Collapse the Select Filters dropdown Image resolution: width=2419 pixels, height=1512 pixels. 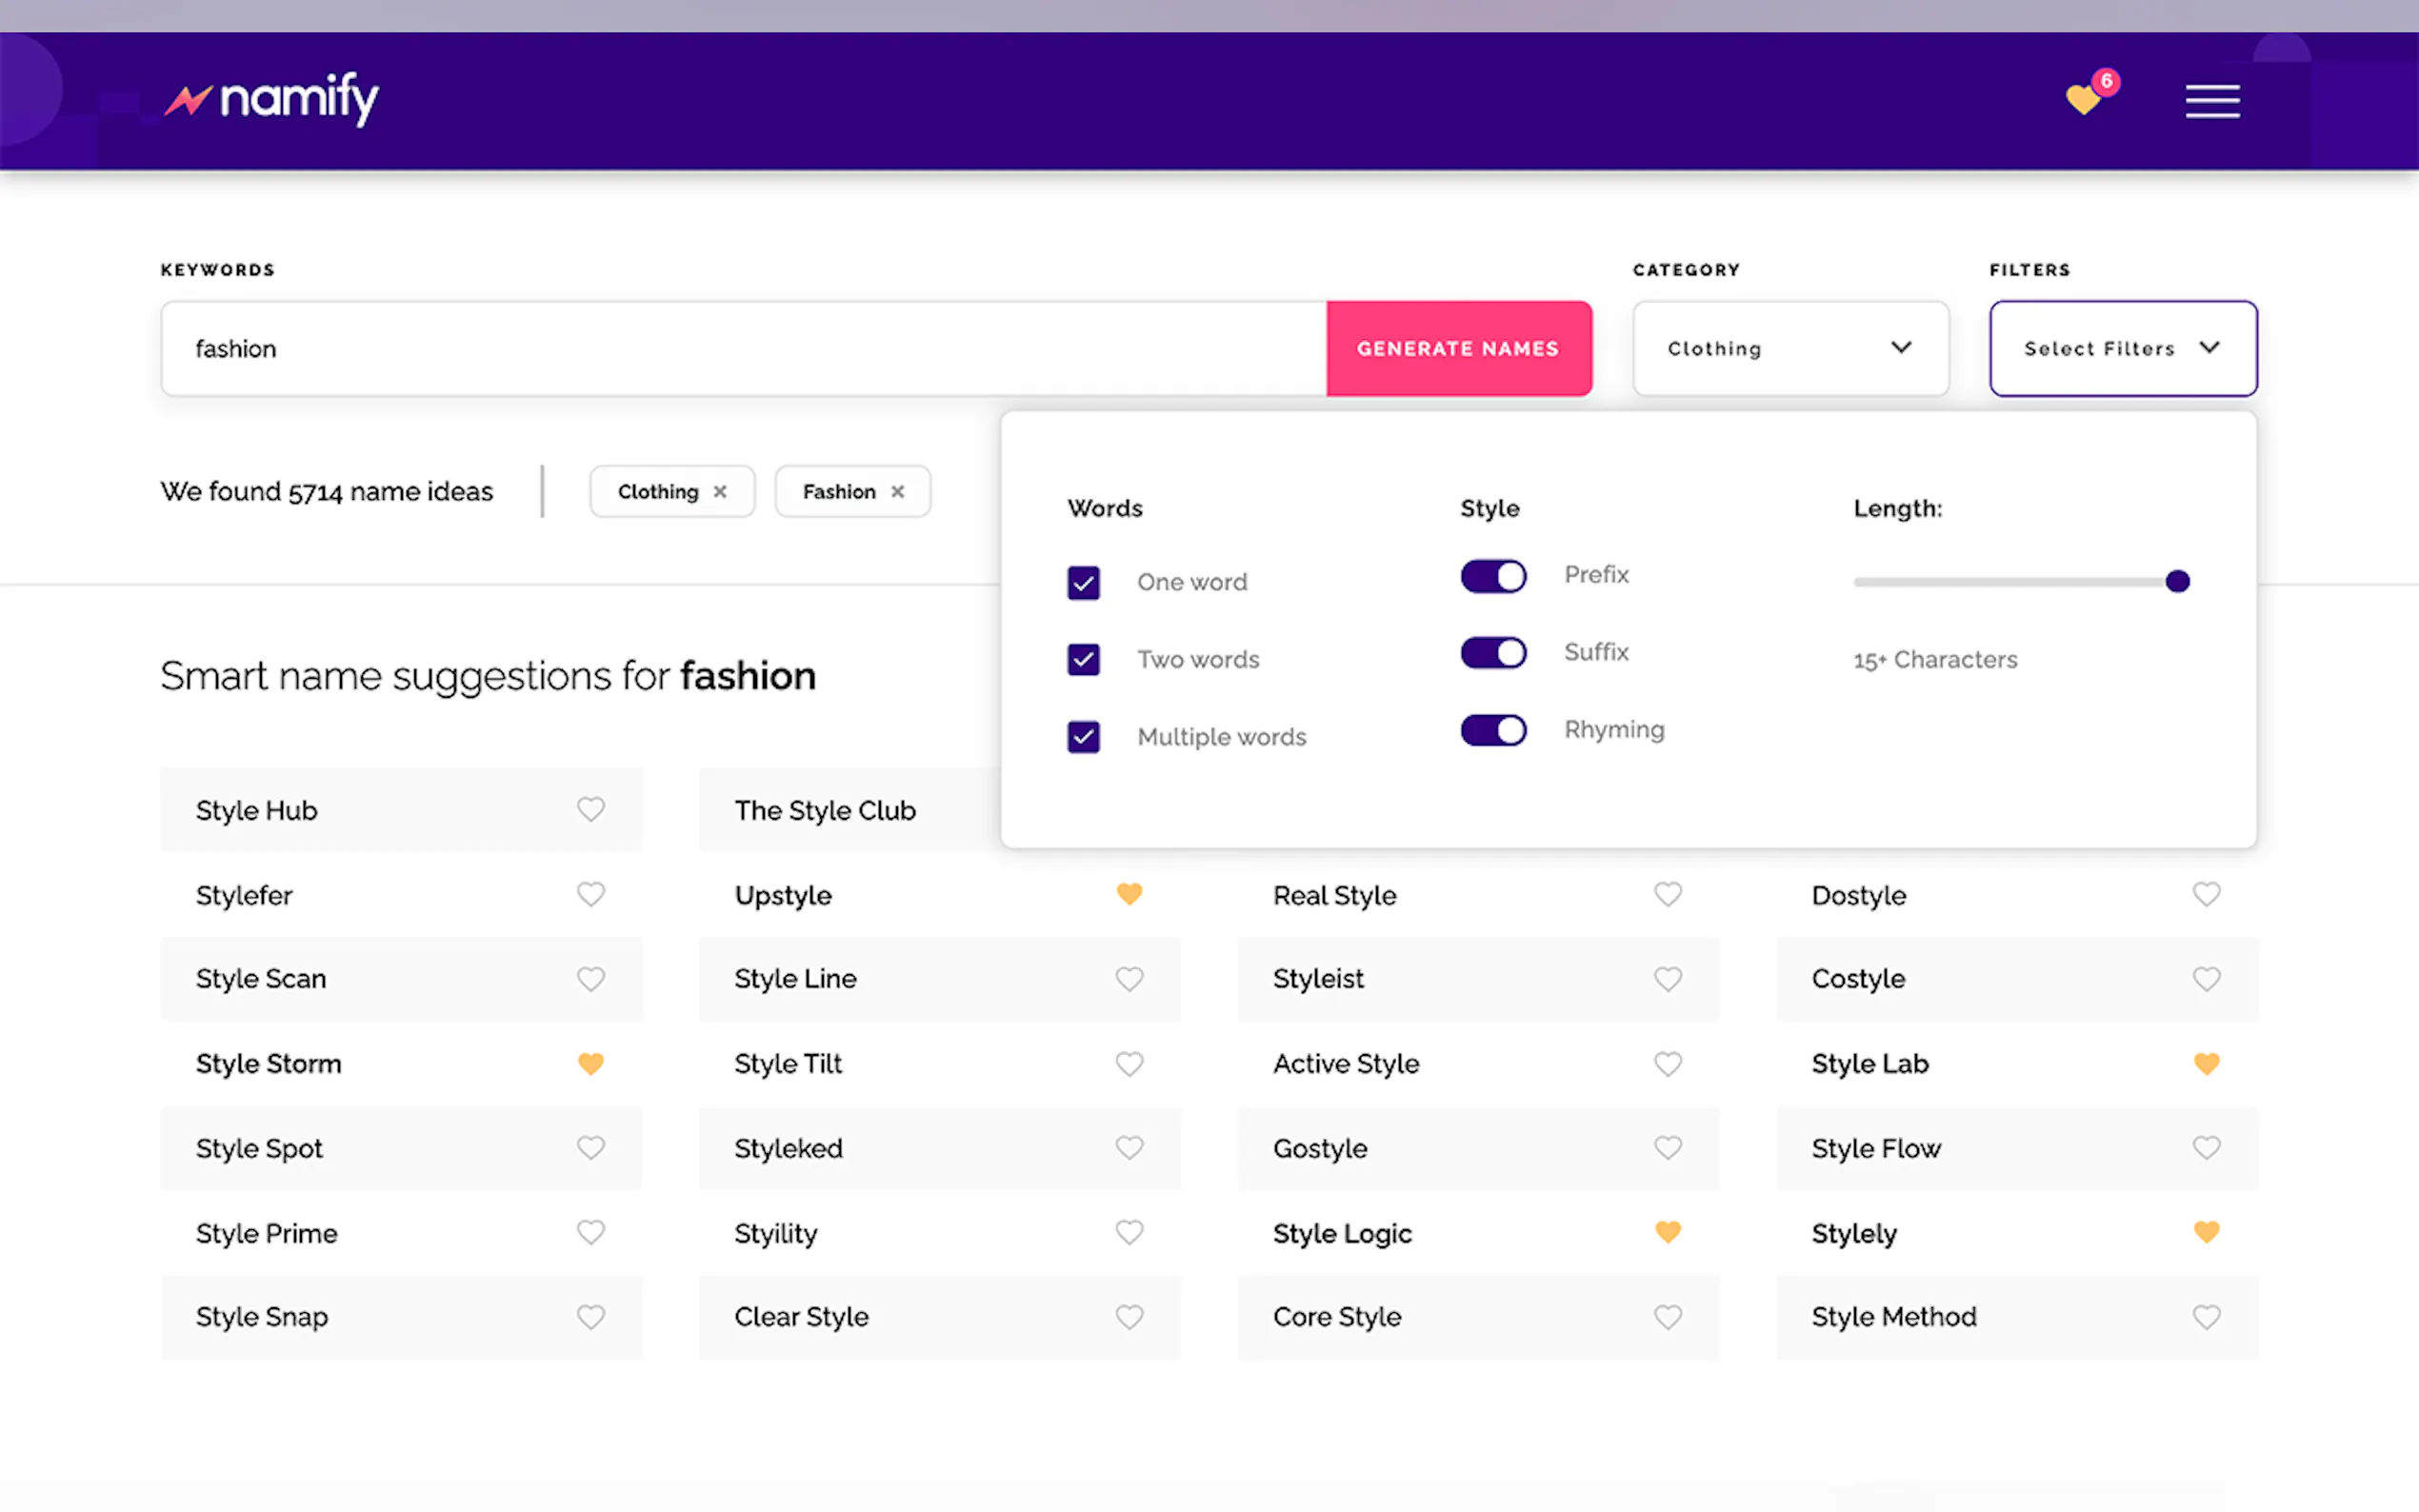(2122, 348)
